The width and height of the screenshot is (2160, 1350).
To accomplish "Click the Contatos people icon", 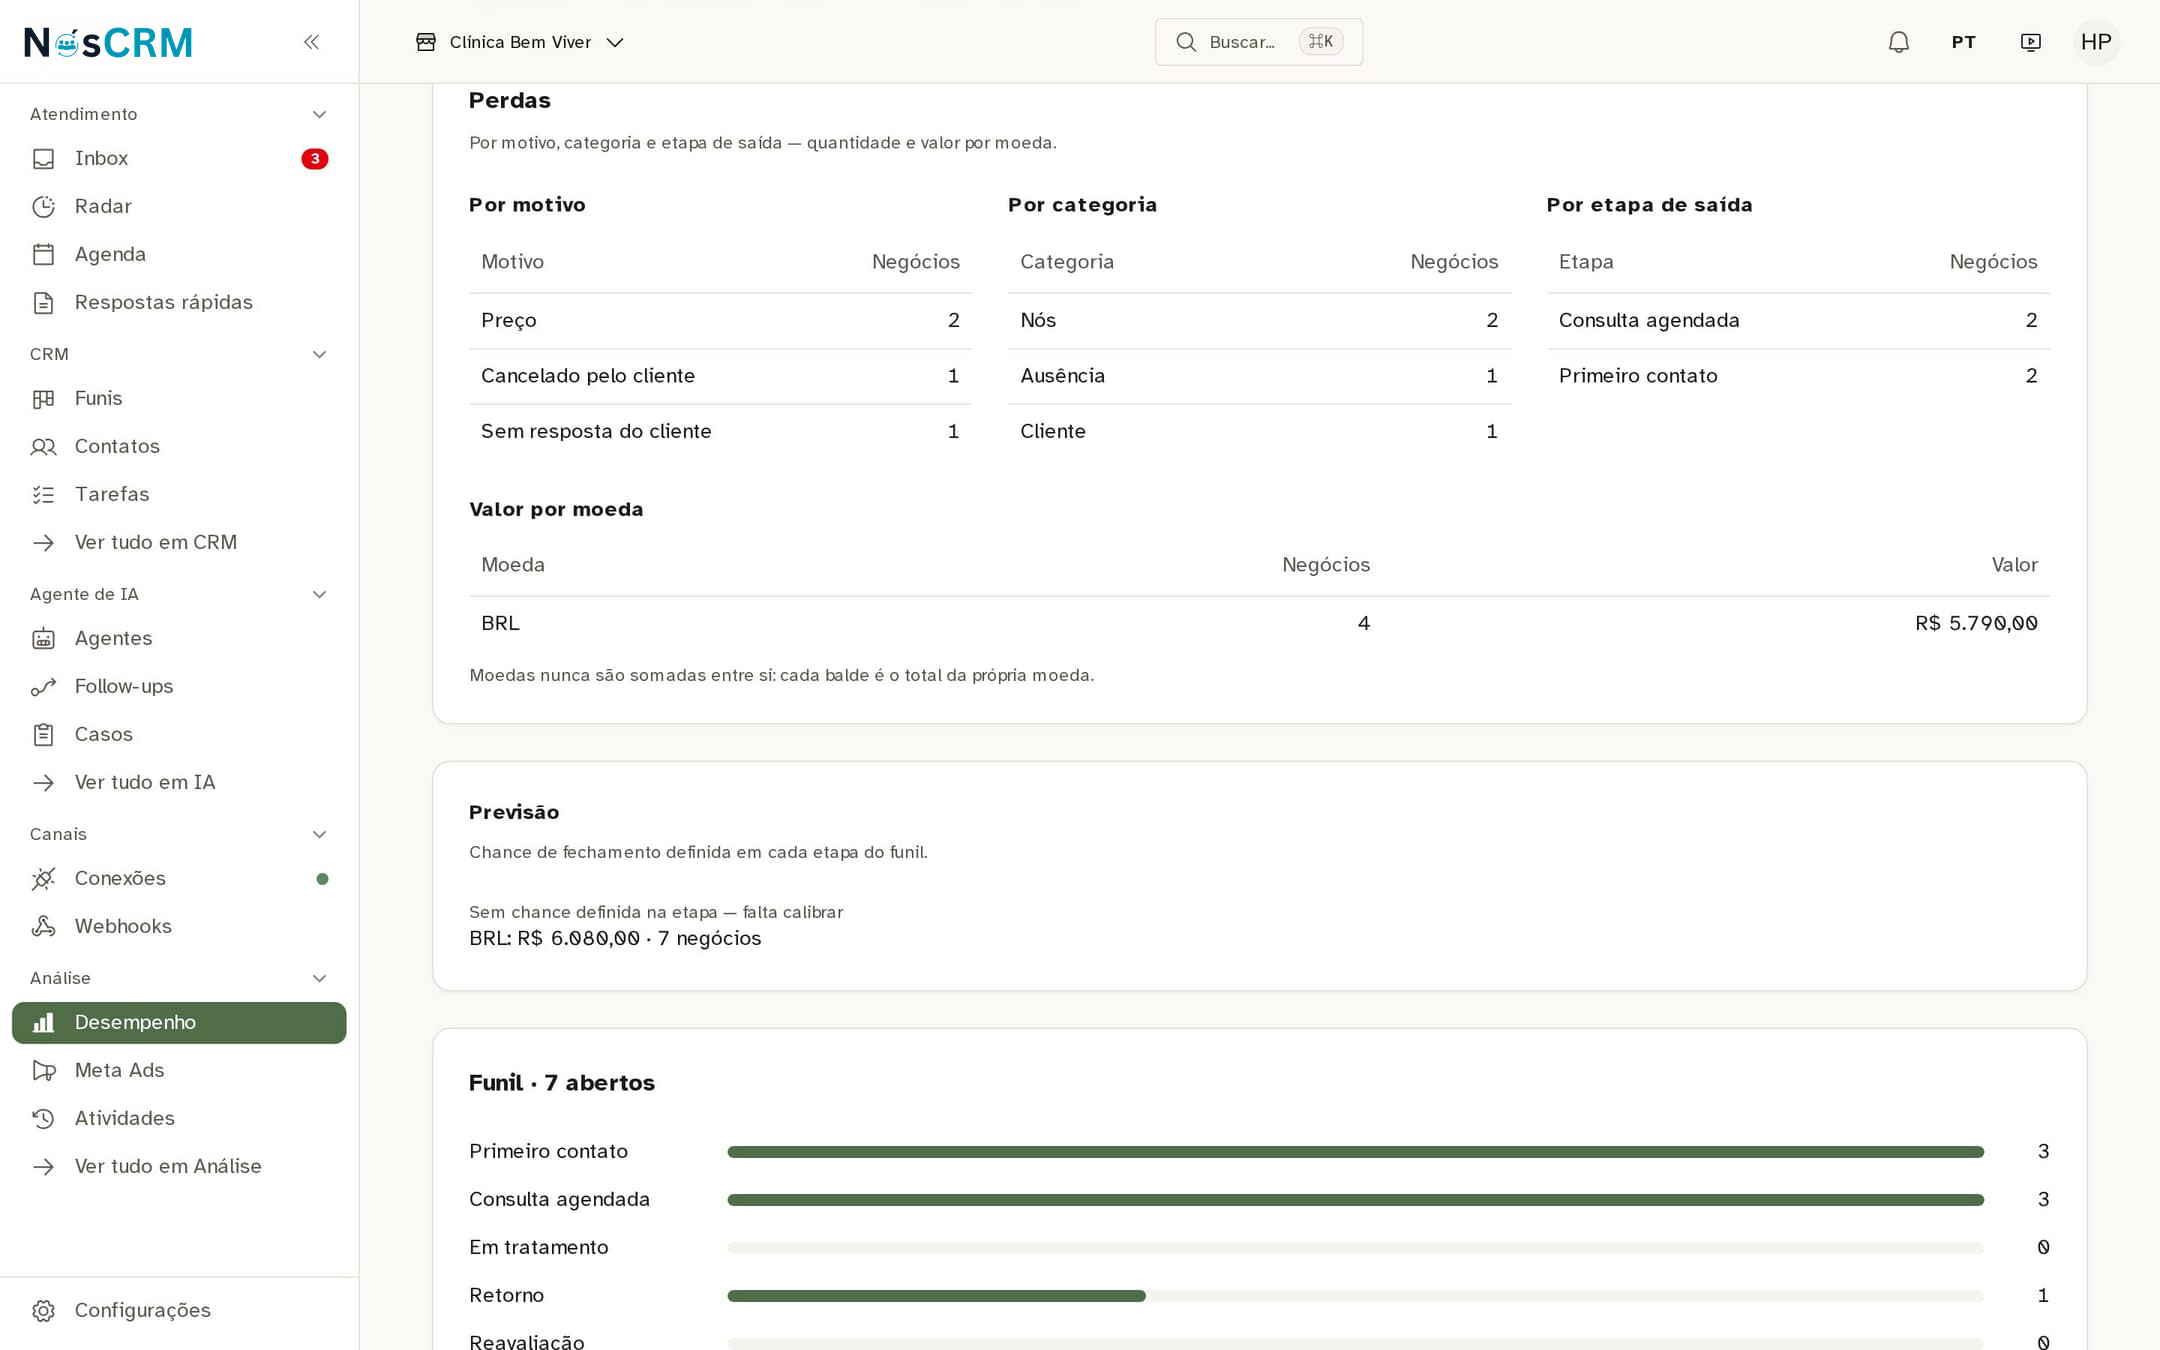I will (x=43, y=446).
